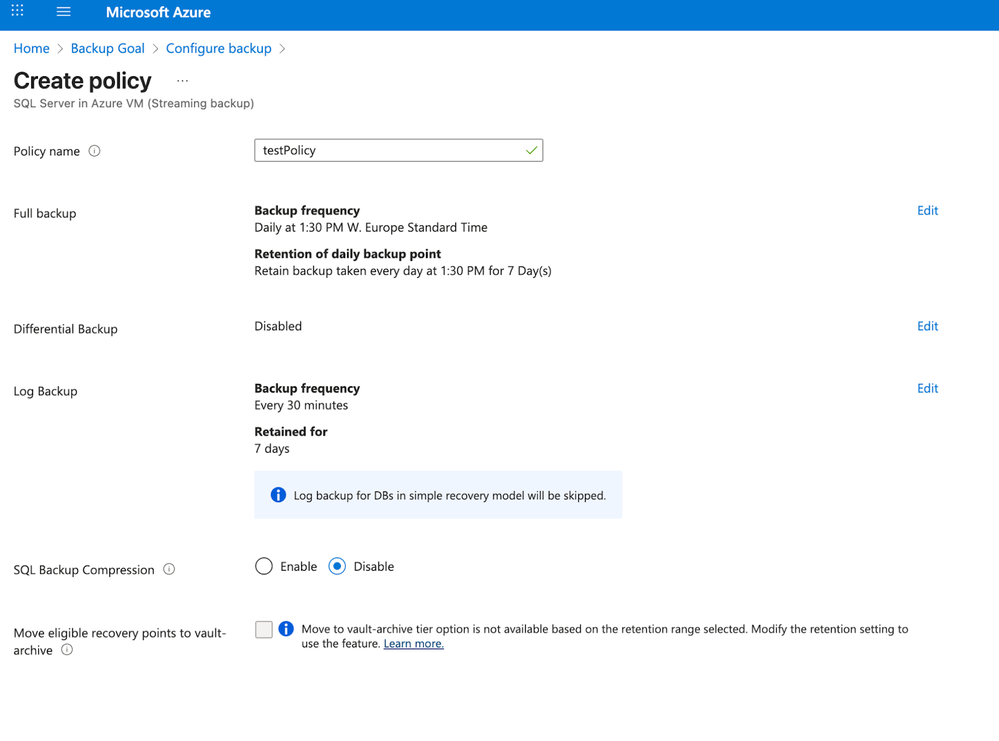Open the Learn more link

[413, 644]
